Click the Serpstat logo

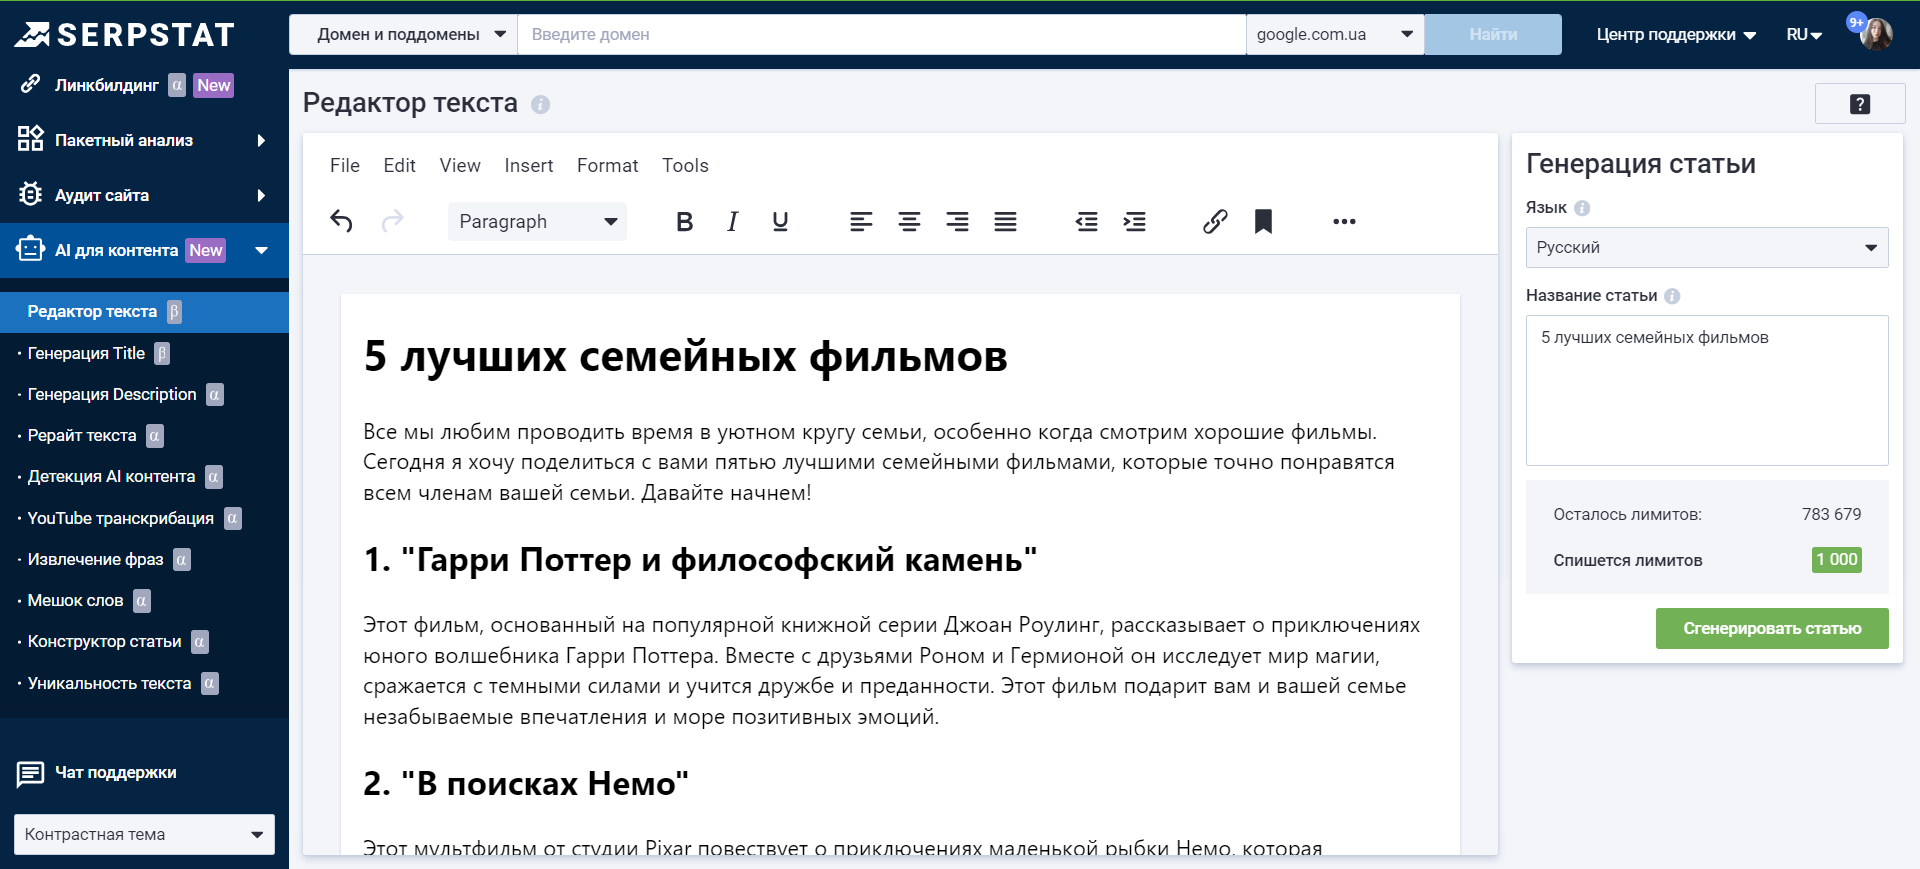[x=124, y=35]
